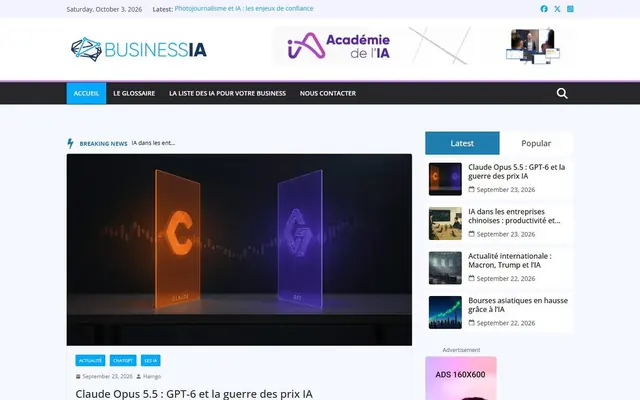Go to the Accueil menu item
This screenshot has width=640, height=400.
pos(86,93)
